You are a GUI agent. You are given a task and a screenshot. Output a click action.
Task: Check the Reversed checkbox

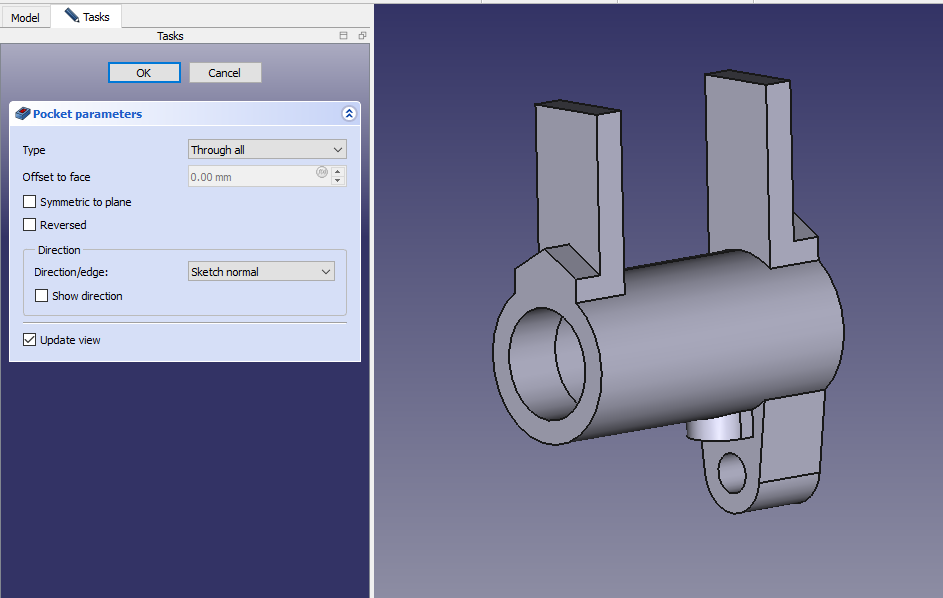30,225
